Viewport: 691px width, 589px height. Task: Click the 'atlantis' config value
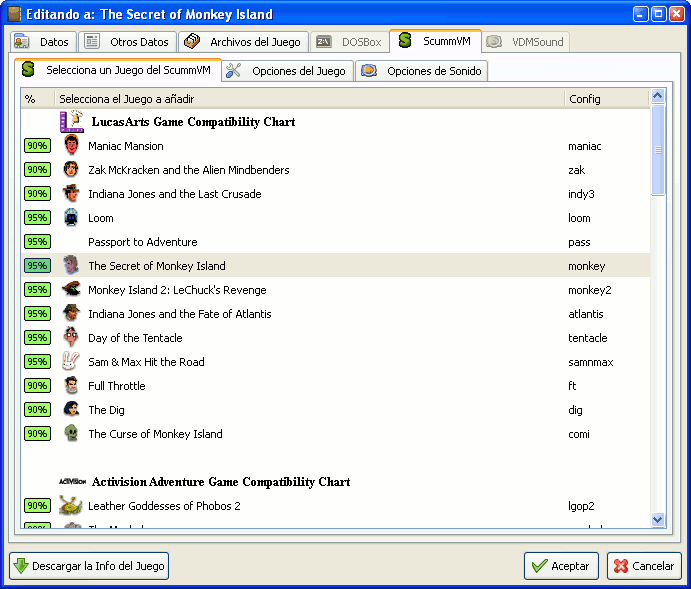[x=585, y=314]
